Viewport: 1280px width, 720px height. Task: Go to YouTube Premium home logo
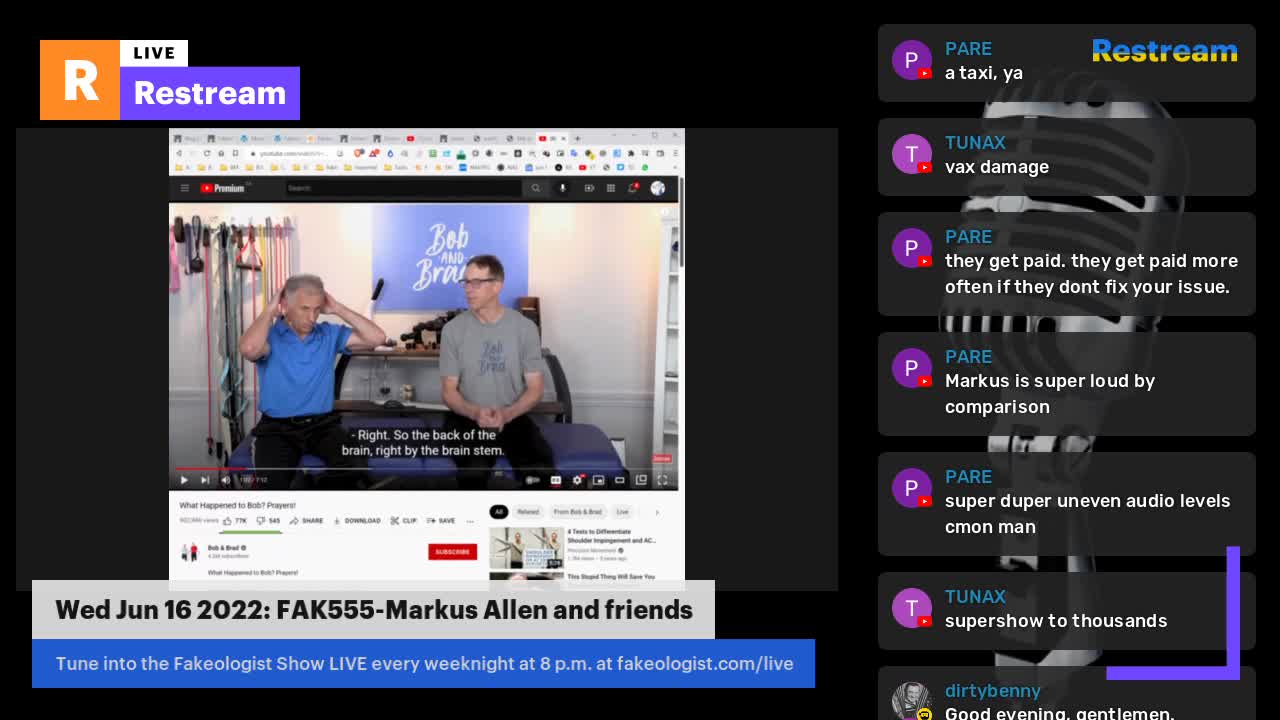(x=223, y=188)
